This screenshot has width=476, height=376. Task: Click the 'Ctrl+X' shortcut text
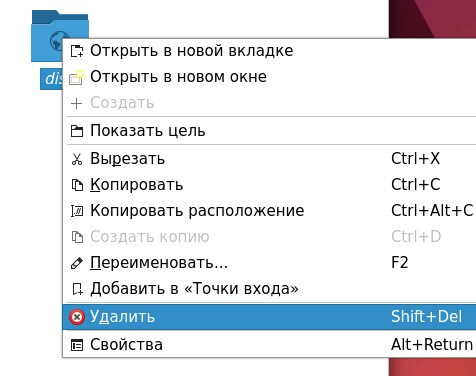click(x=415, y=159)
